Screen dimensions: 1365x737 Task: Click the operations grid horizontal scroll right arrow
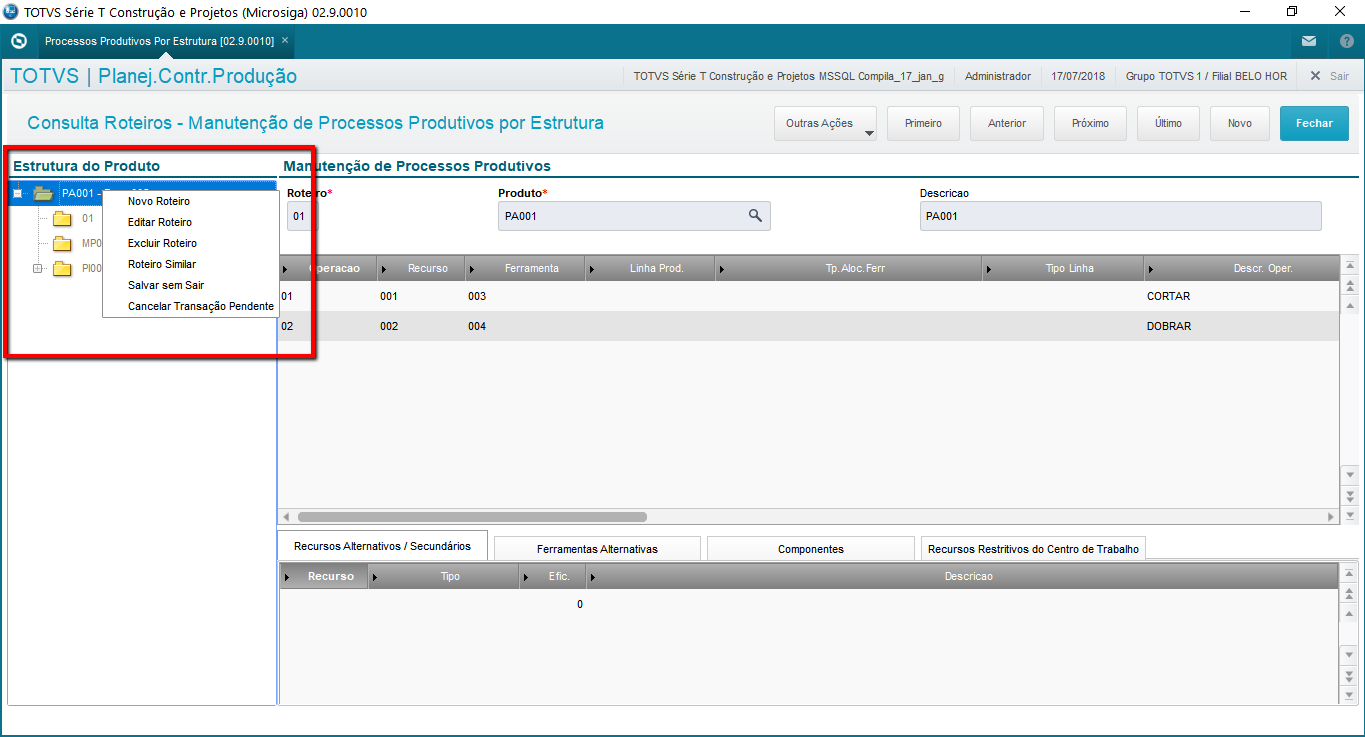[1331, 517]
